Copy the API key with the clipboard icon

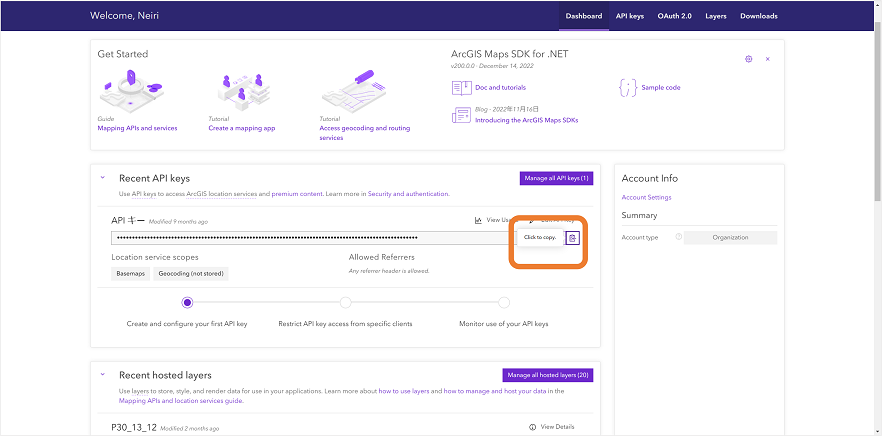coord(573,239)
